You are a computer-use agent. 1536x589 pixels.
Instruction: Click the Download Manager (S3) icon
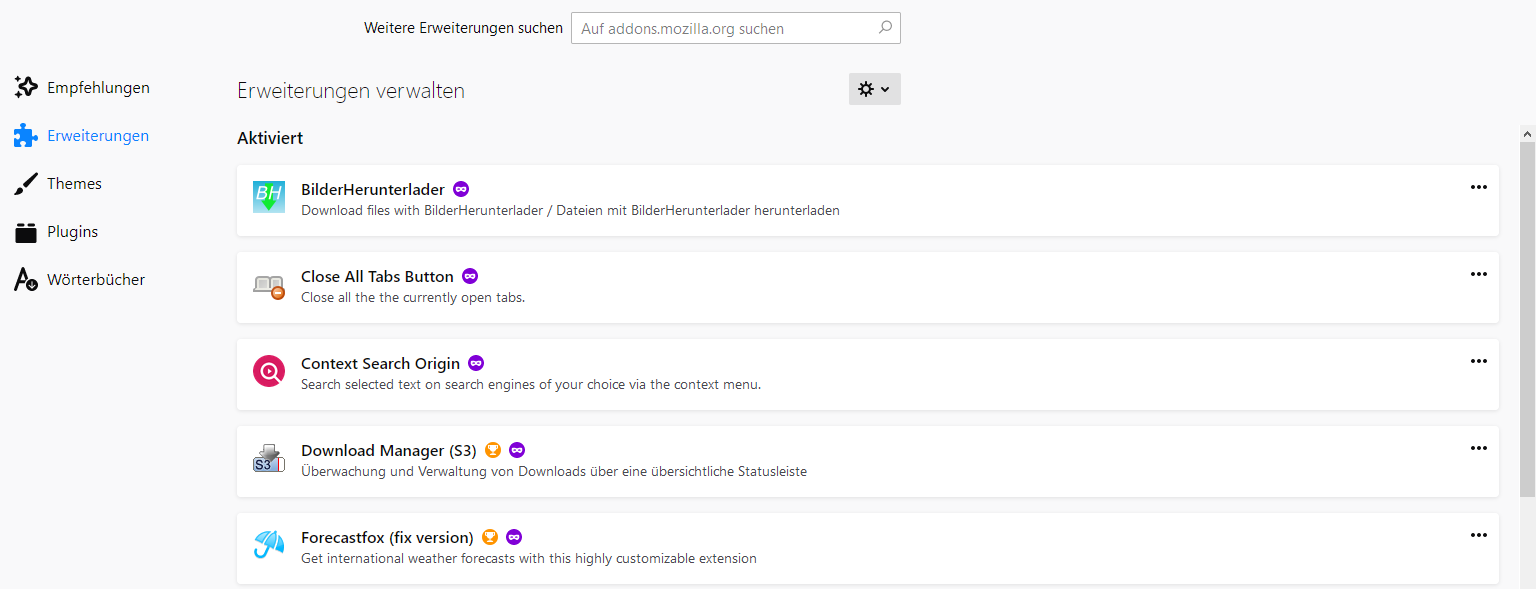269,459
